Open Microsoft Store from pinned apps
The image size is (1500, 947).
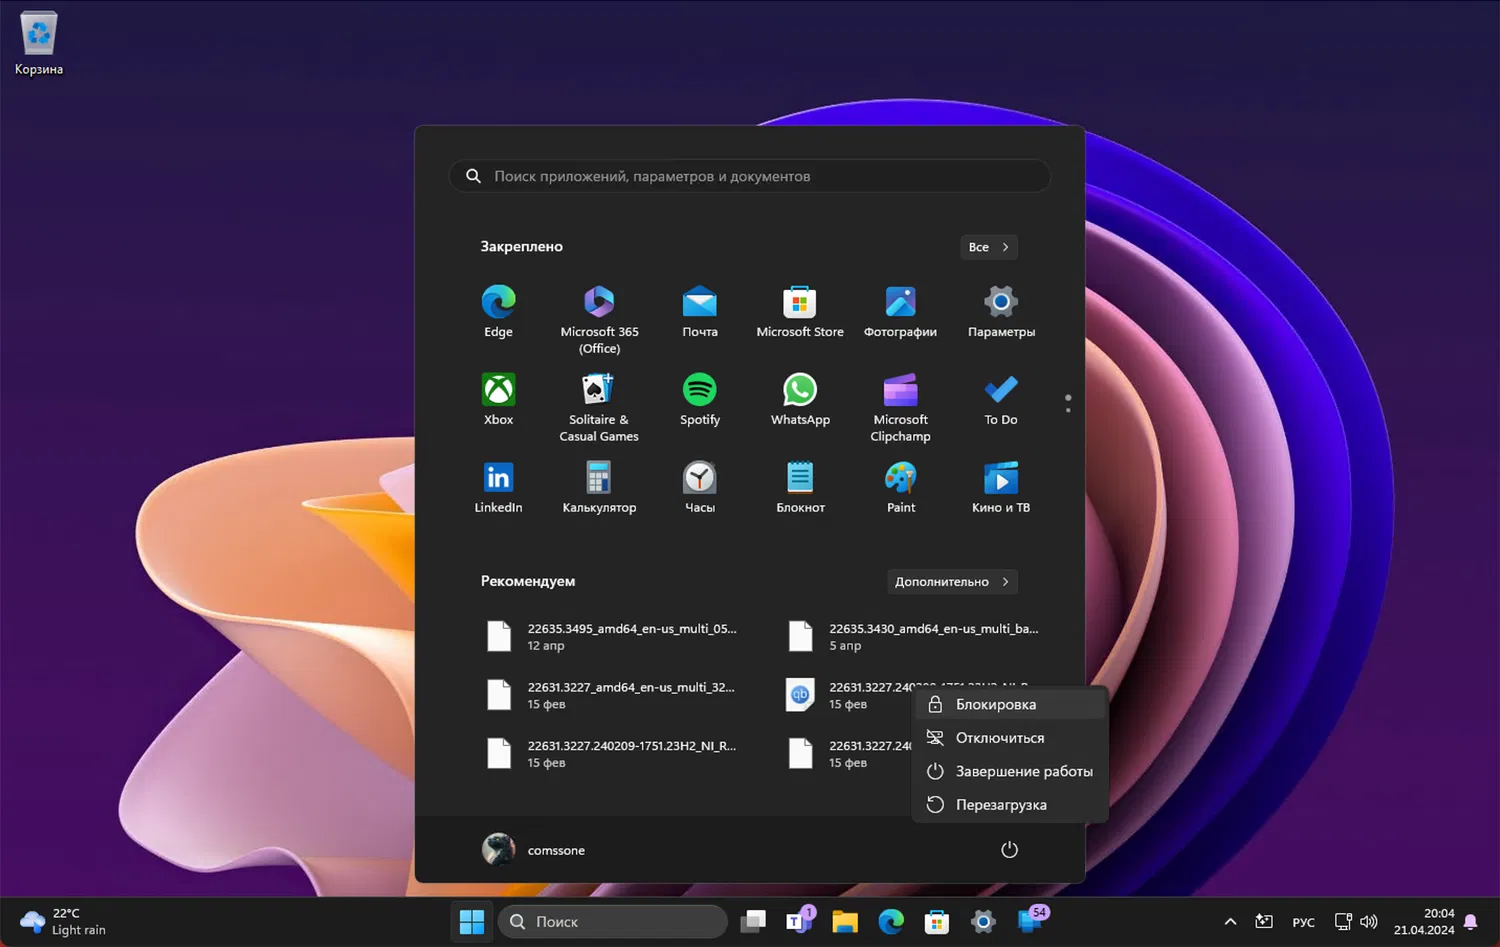(800, 312)
